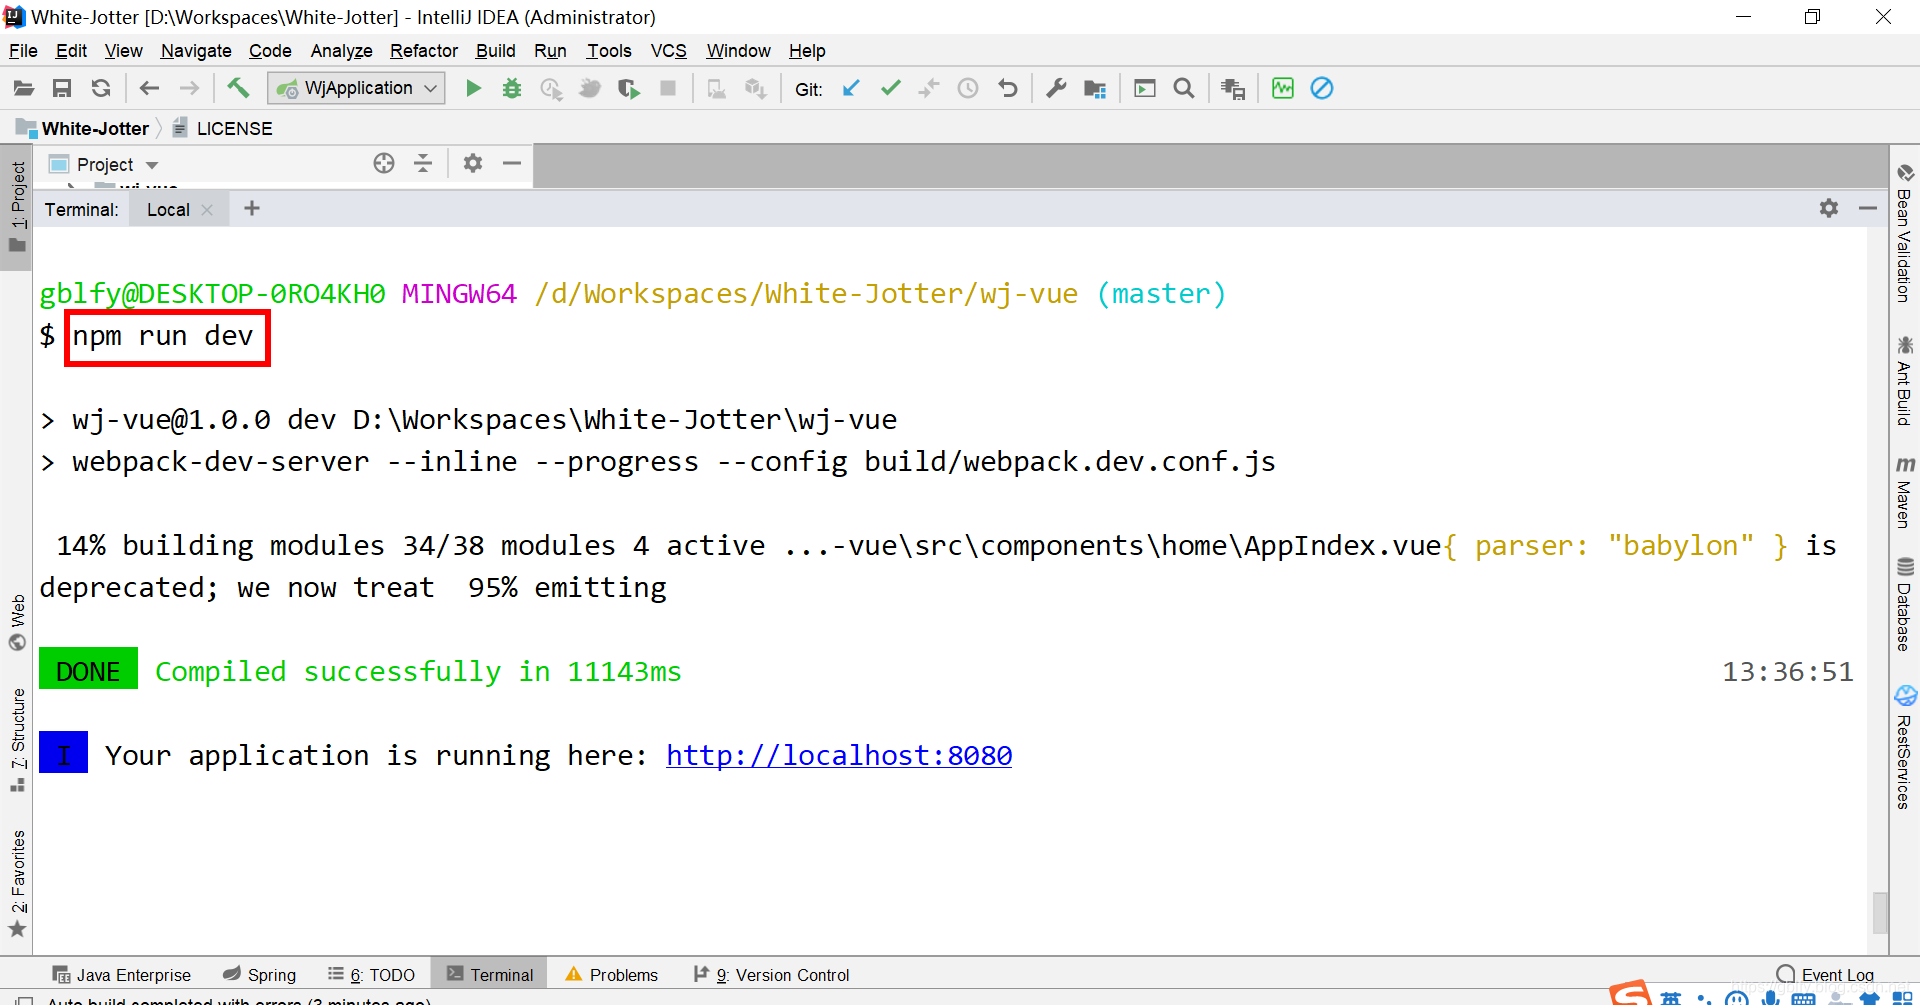Click the Compiled successfully message
Viewport: 1920px width, 1005px height.
tap(418, 672)
